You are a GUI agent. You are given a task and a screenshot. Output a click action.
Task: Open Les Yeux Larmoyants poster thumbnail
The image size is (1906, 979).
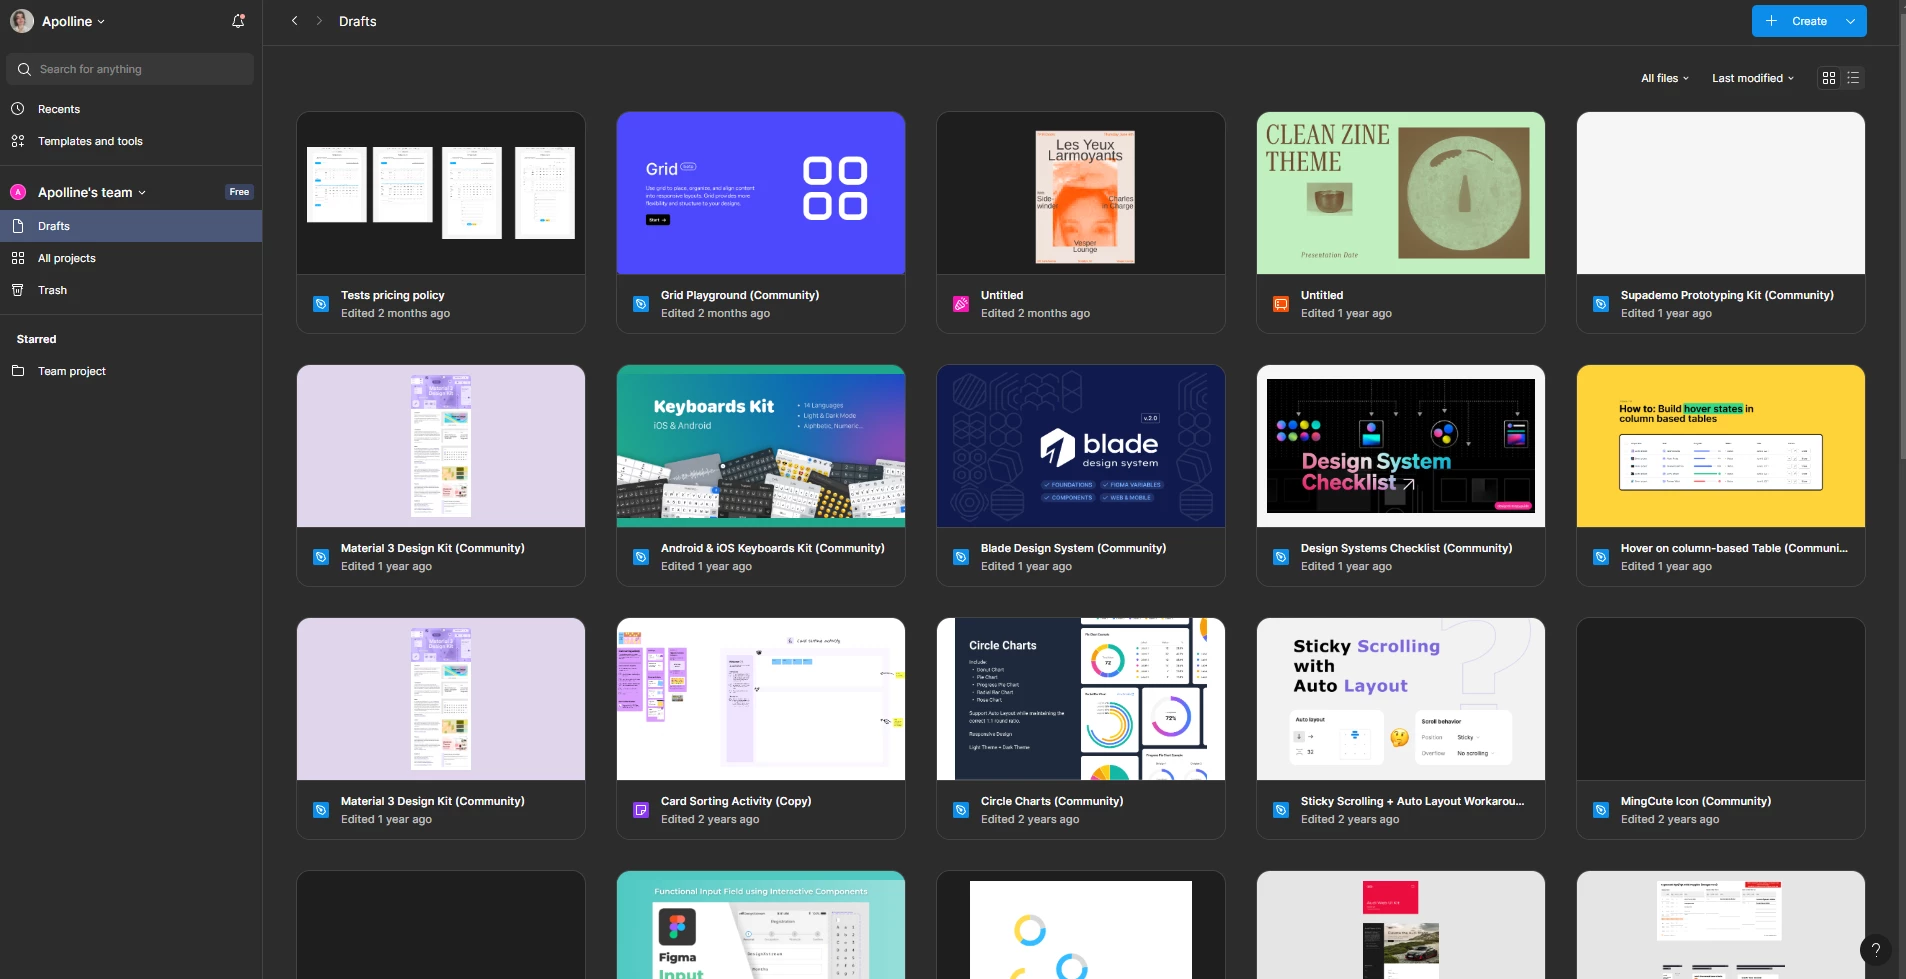(1081, 193)
